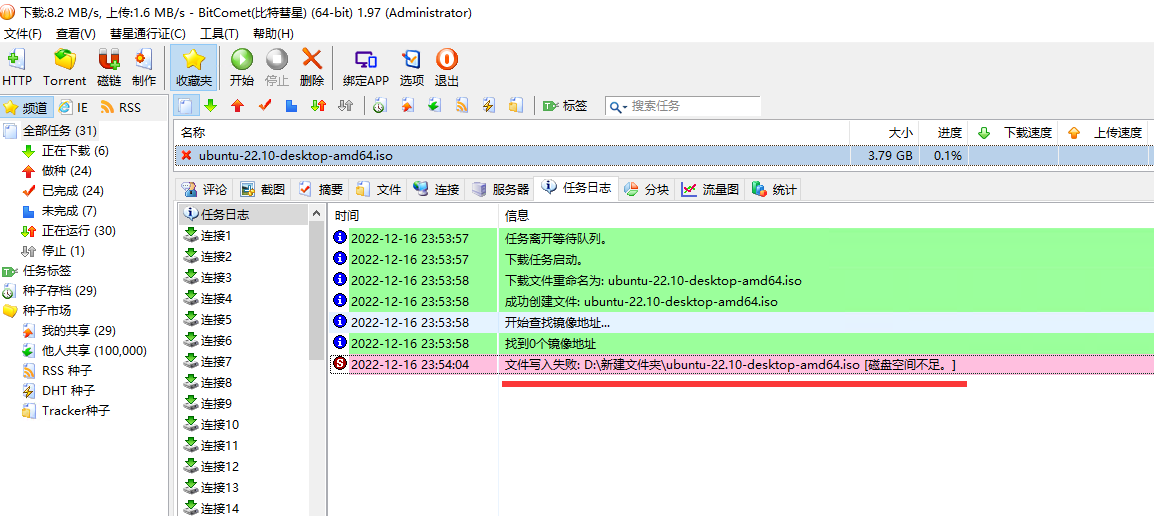Click the greyed 停止 stop button
Image resolution: width=1154 pixels, height=516 pixels.
click(x=277, y=68)
